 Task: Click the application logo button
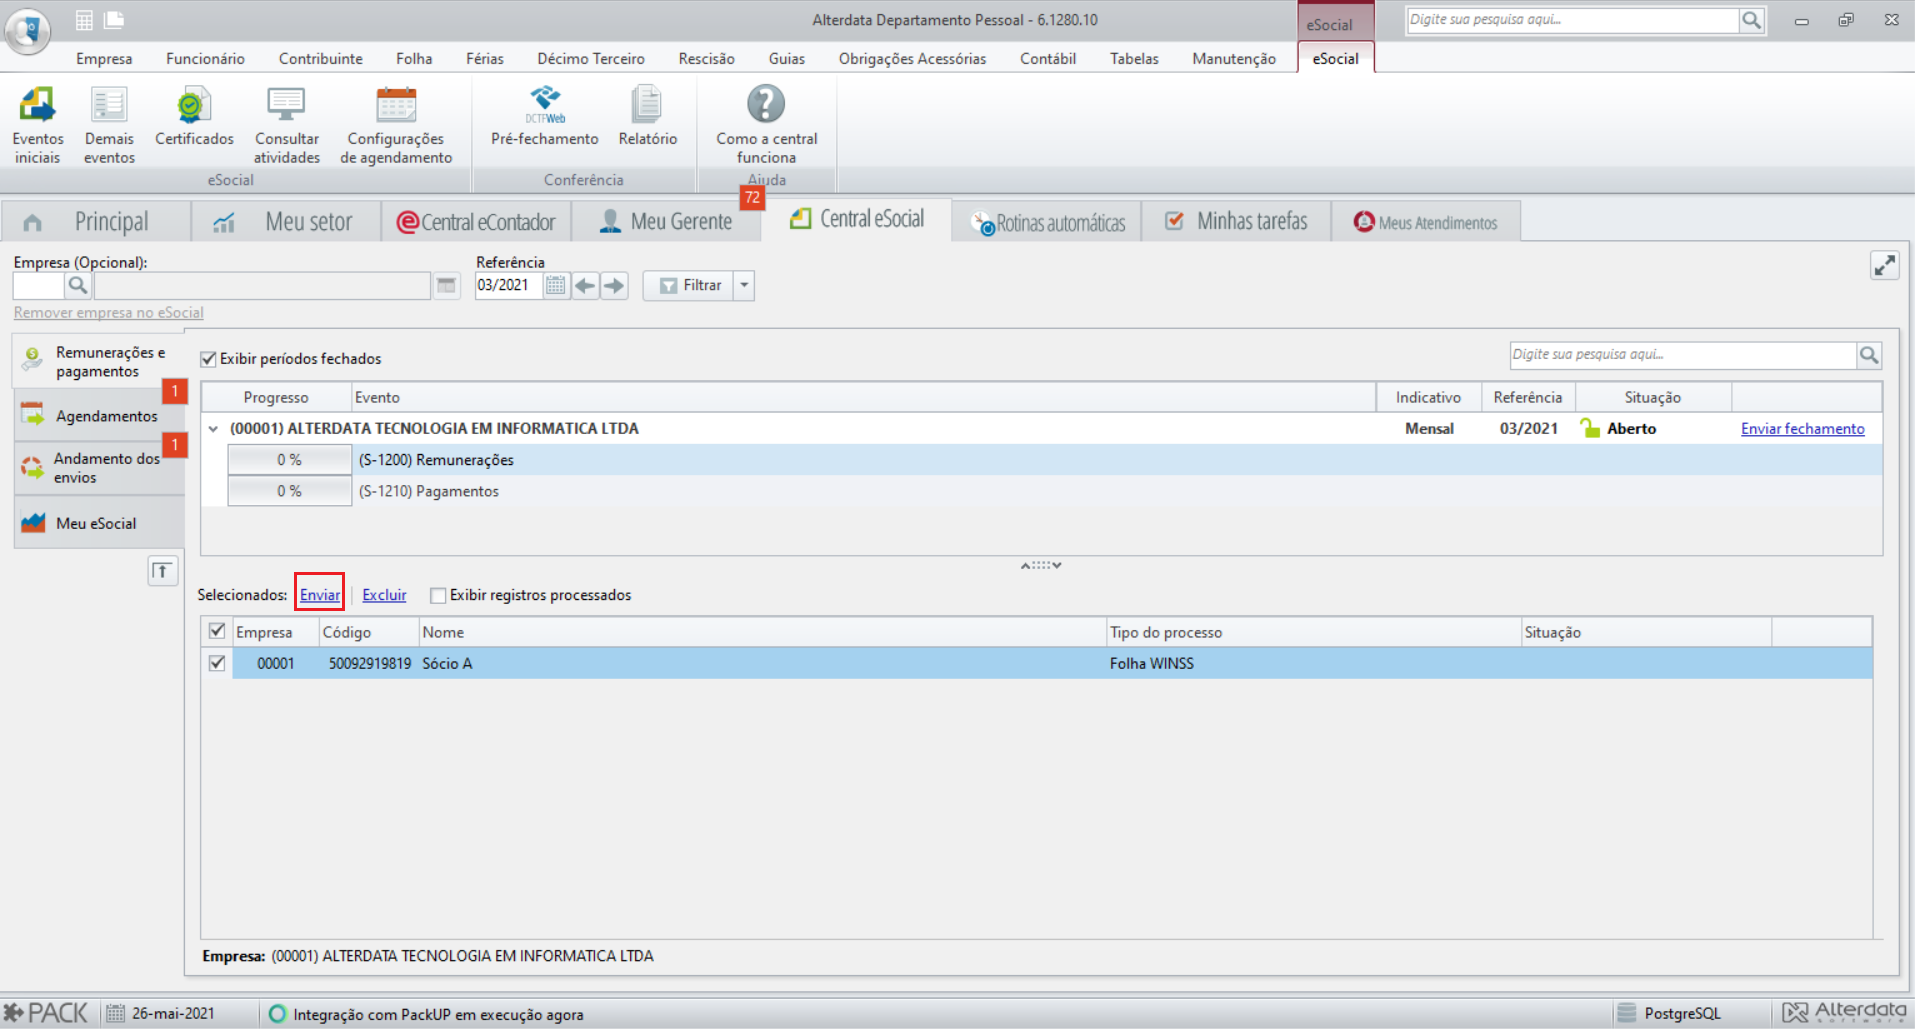click(x=28, y=30)
